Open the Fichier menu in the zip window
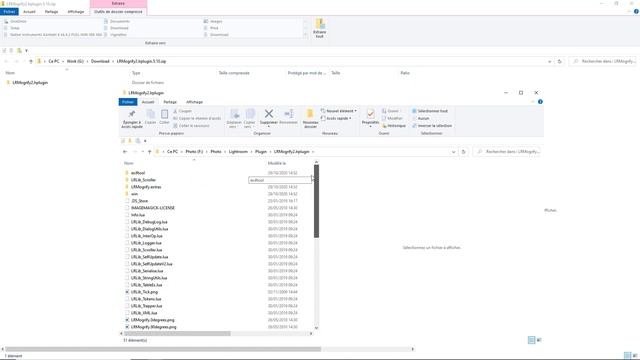 pos(9,12)
